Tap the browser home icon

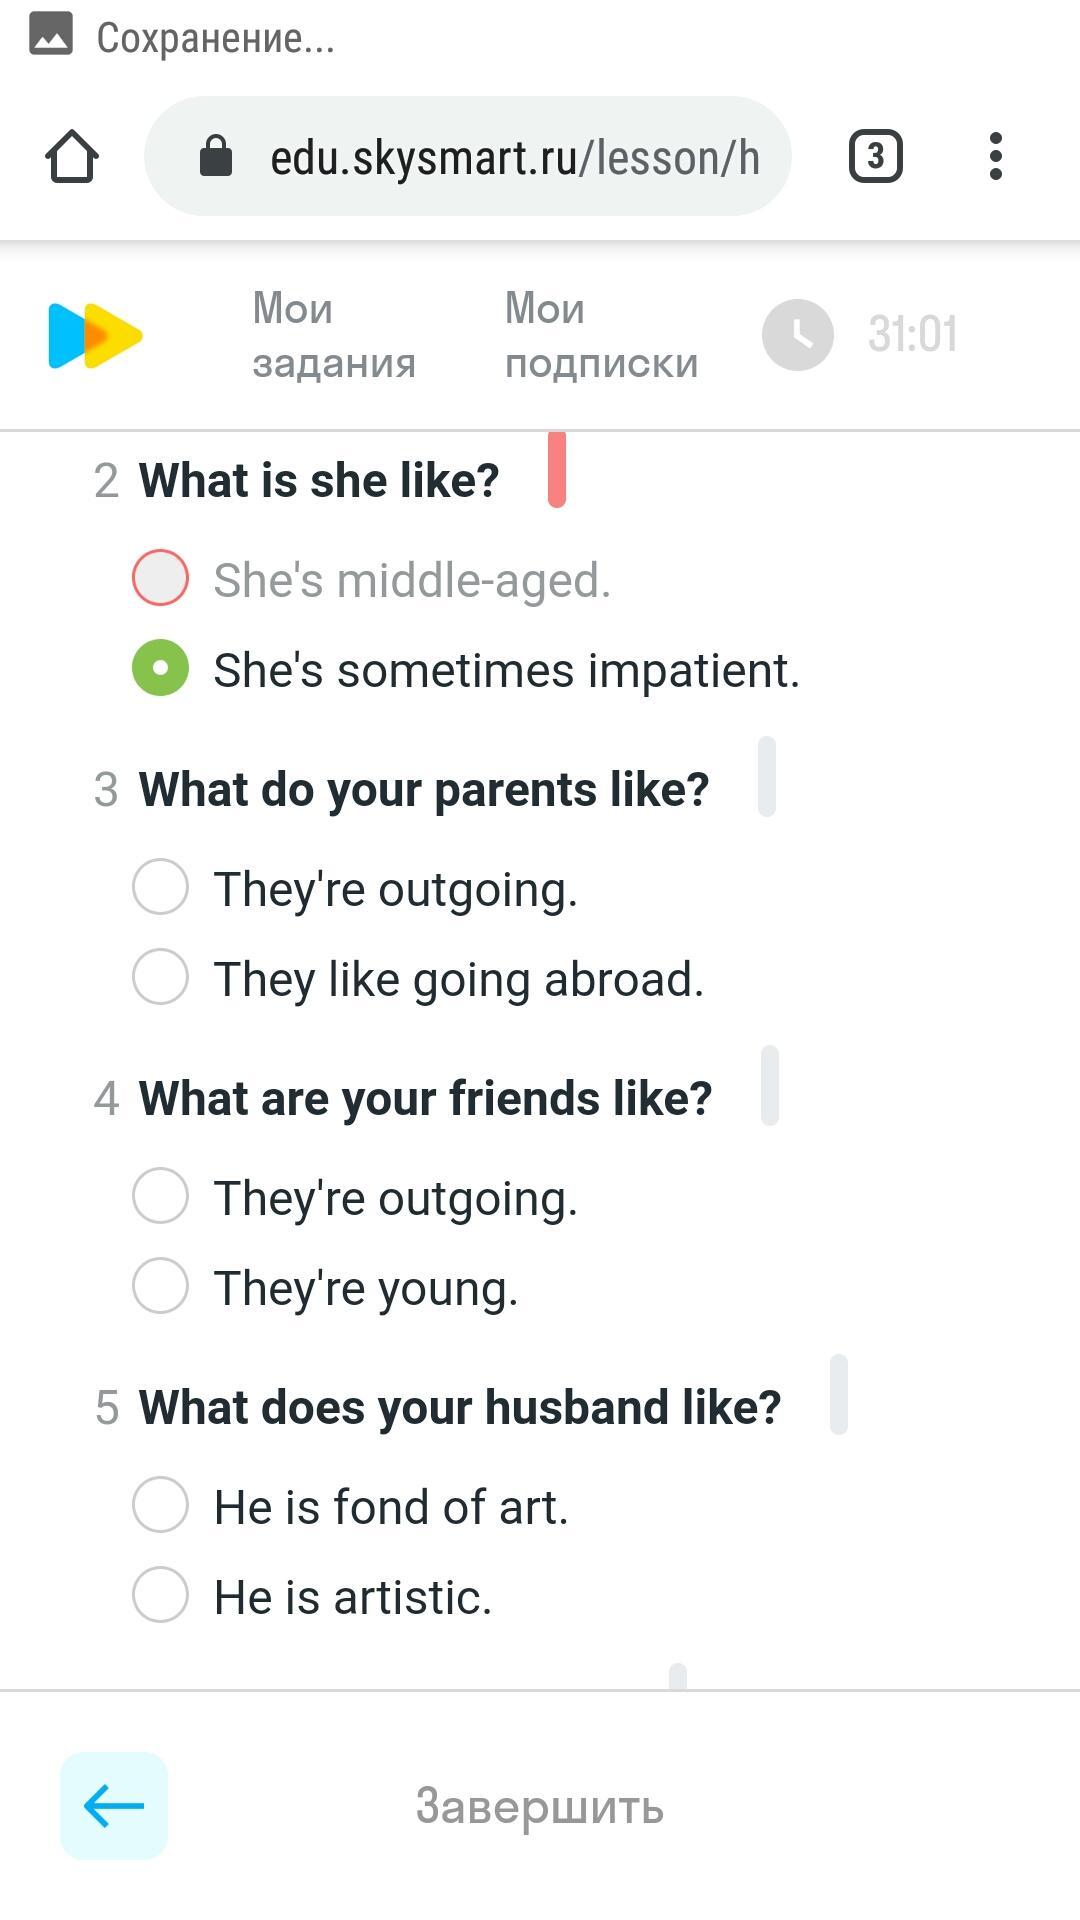[x=72, y=157]
